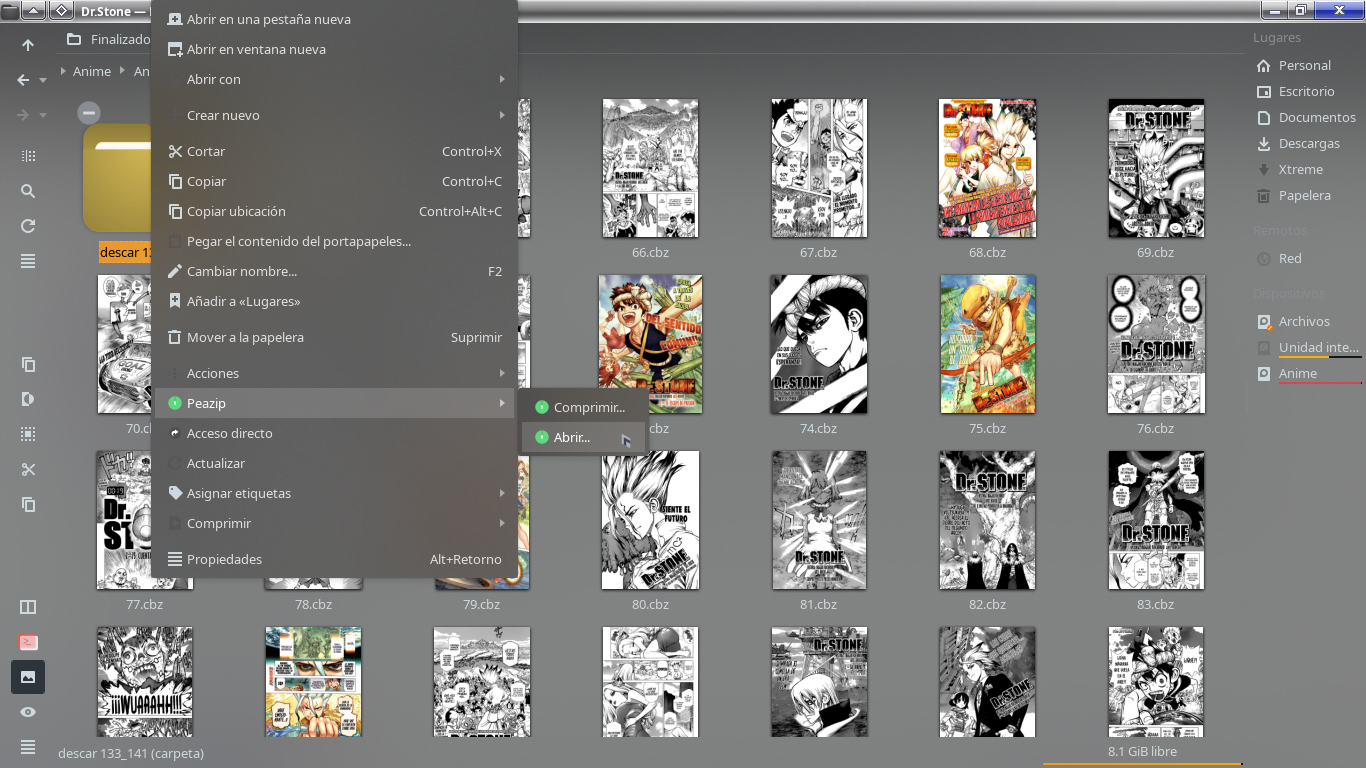Viewport: 1366px width, 768px height.
Task: Click the copy icon above the select-all icon
Action: pyautogui.click(x=28, y=364)
